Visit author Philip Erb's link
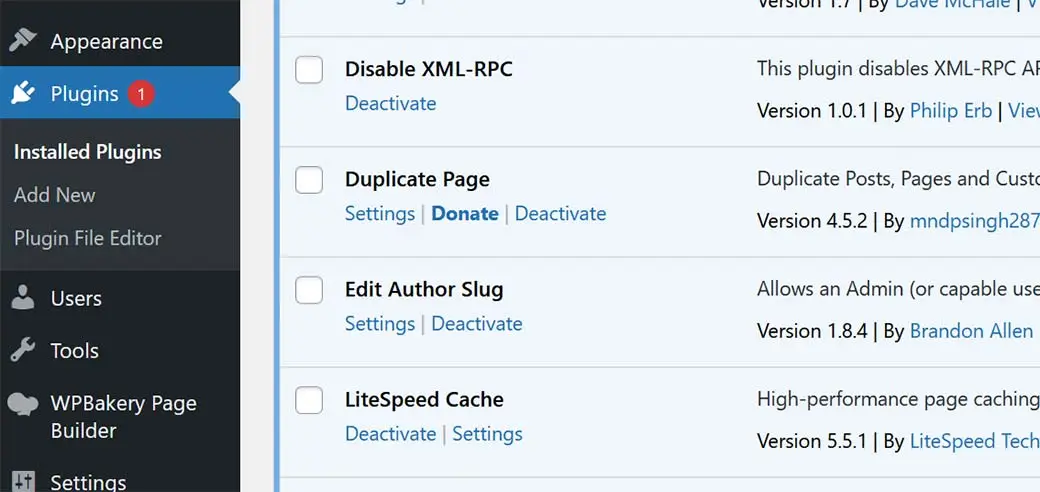Screen dimensions: 1040x492 [951, 110]
